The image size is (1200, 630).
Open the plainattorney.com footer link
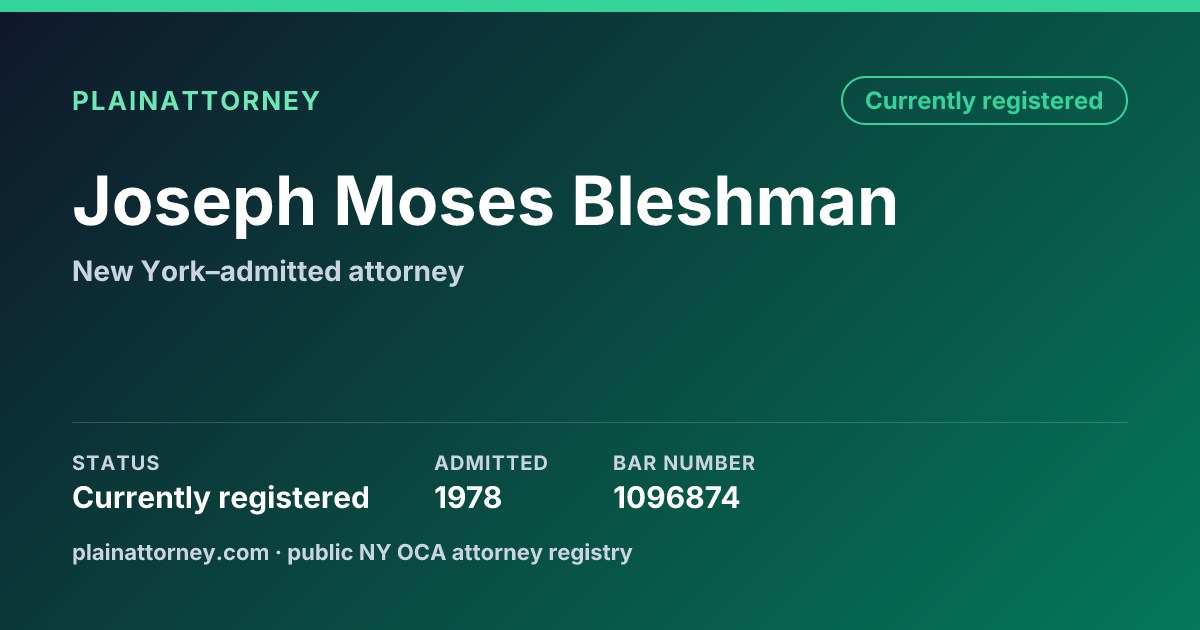pos(171,552)
